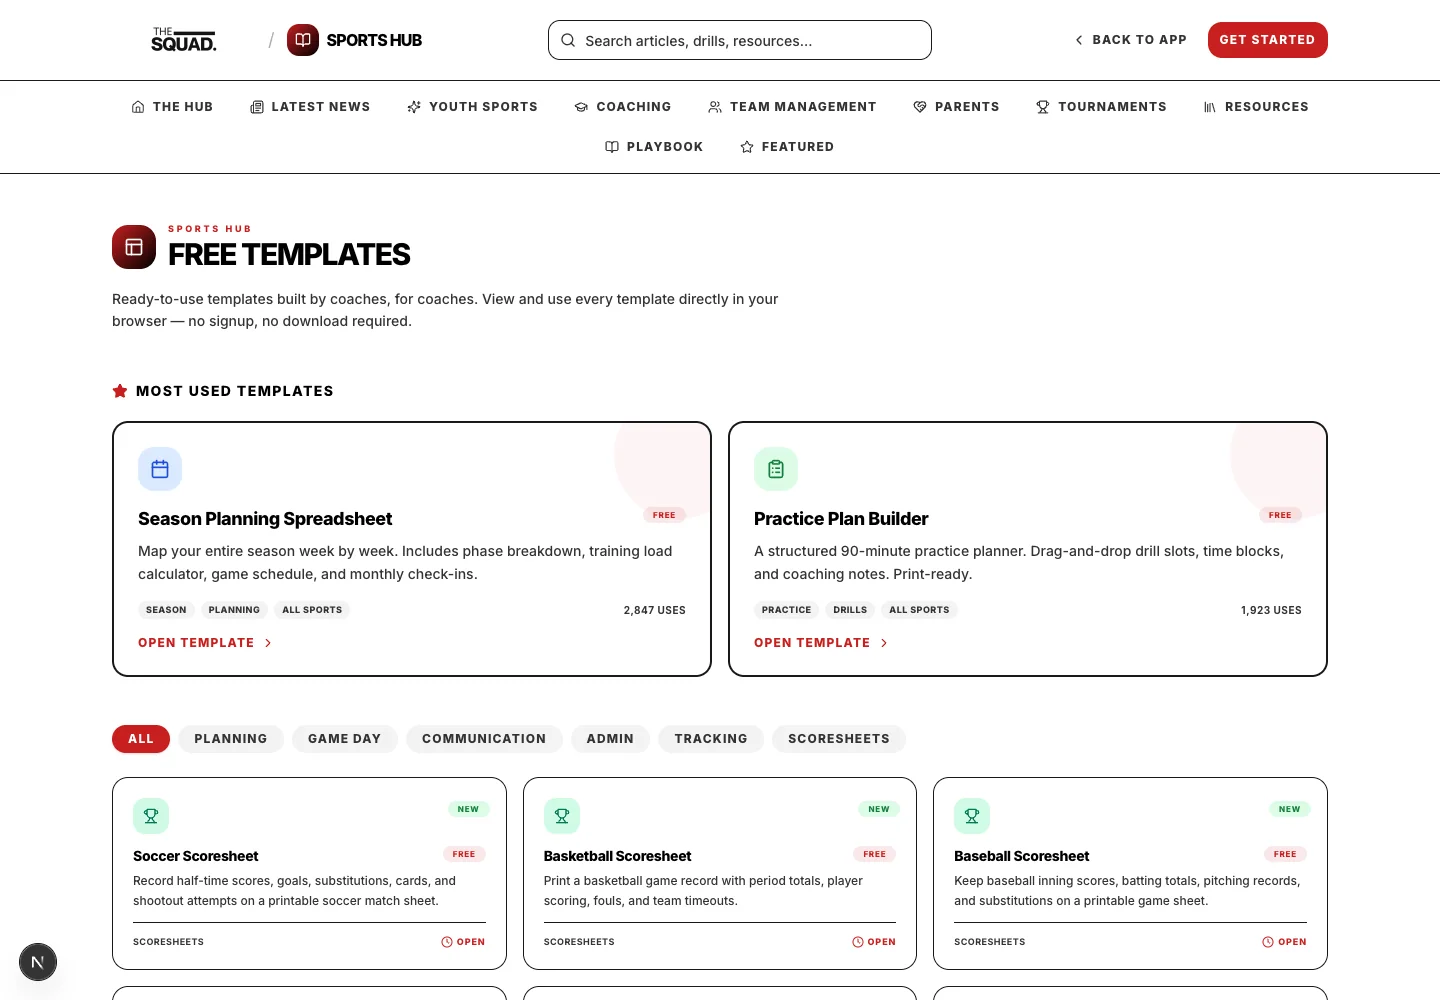Click the chevron next to Back to App
Screen dimensions: 1440x1000
click(x=1079, y=40)
